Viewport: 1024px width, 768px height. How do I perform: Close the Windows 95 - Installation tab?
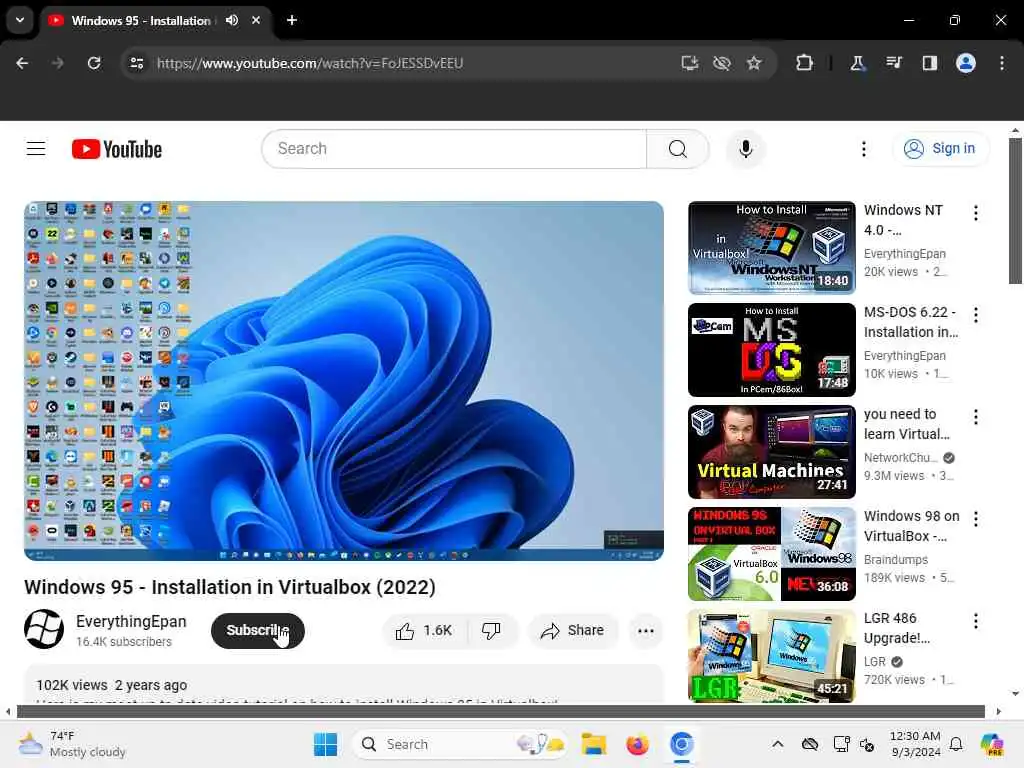coord(256,20)
